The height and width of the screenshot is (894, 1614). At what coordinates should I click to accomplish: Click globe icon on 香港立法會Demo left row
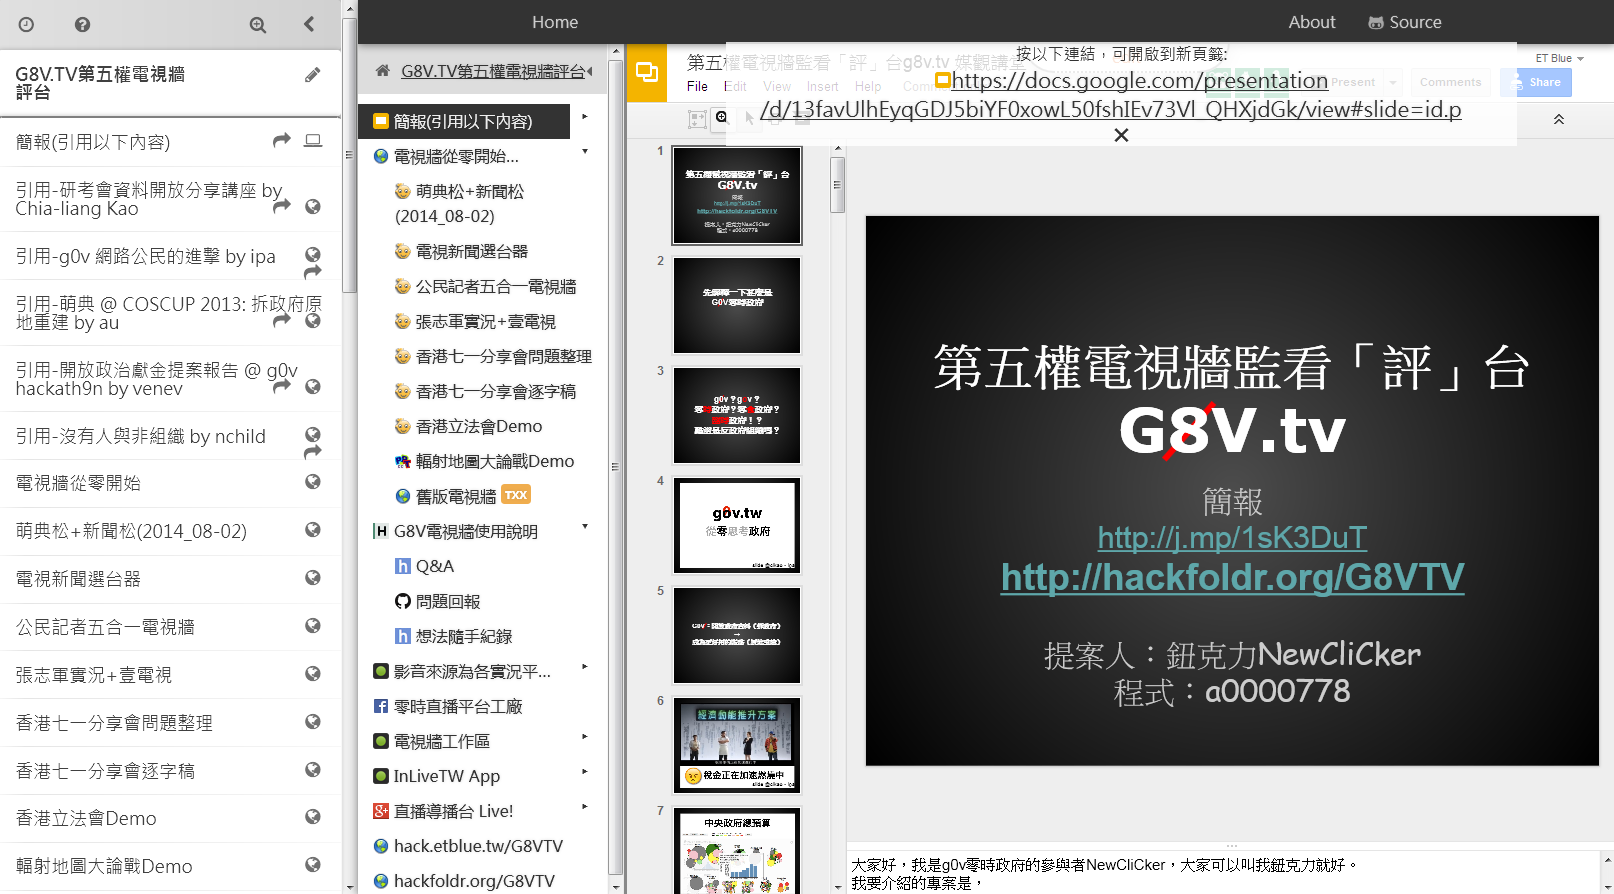(x=313, y=817)
